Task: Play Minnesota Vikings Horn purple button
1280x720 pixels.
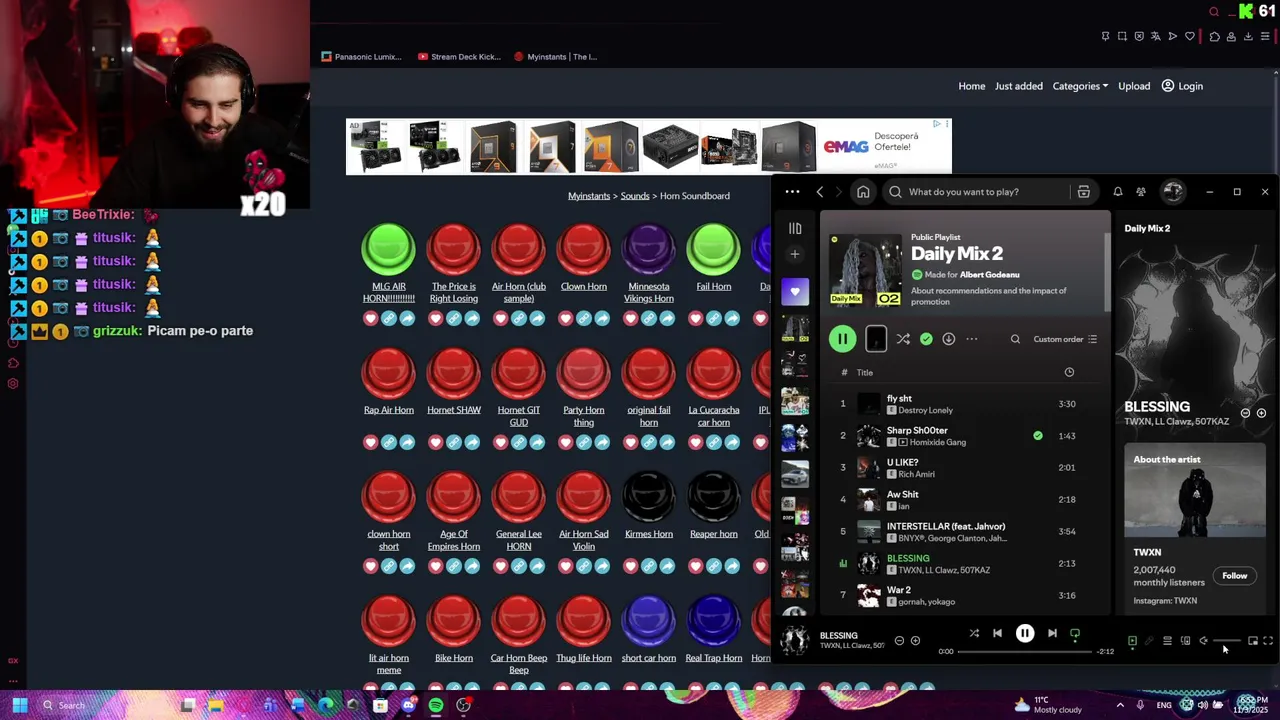Action: (649, 248)
